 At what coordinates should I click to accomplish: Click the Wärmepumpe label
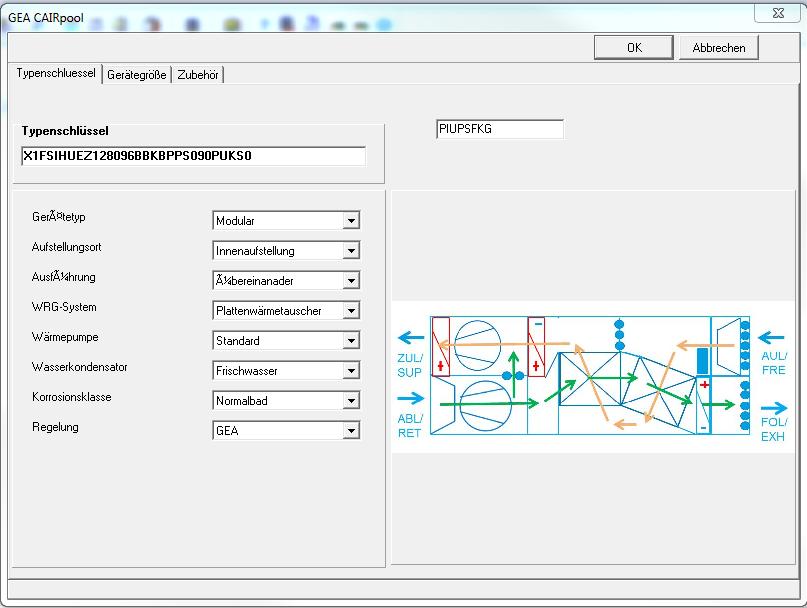(x=65, y=337)
